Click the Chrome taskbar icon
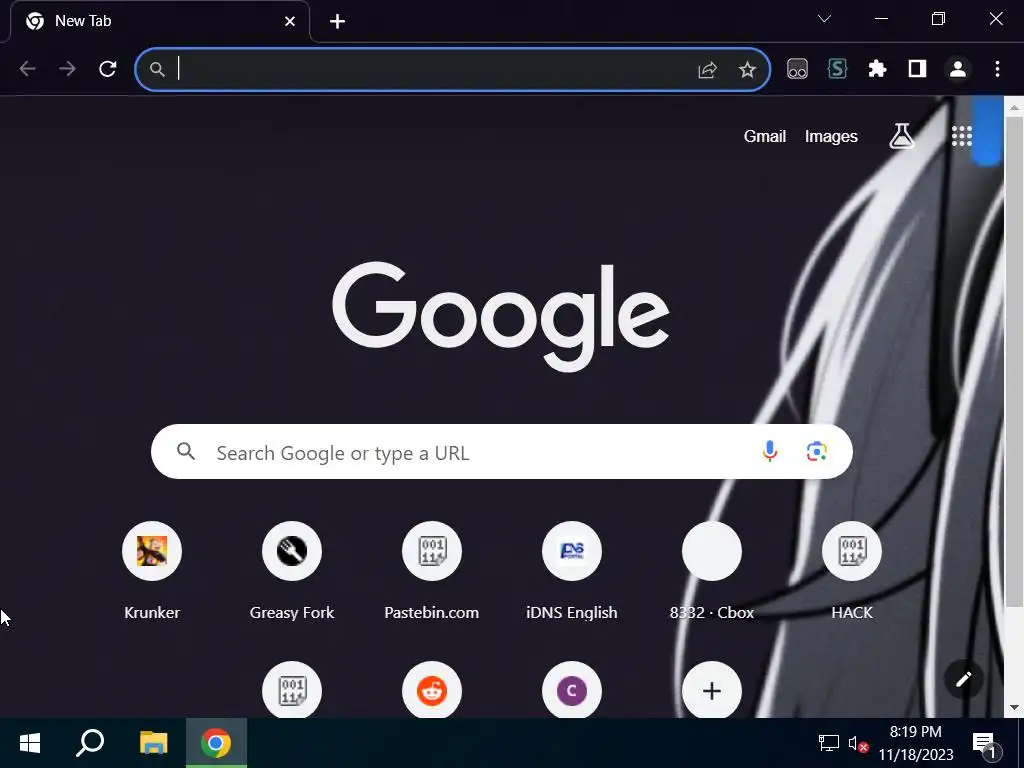This screenshot has width=1024, height=768. click(x=216, y=743)
